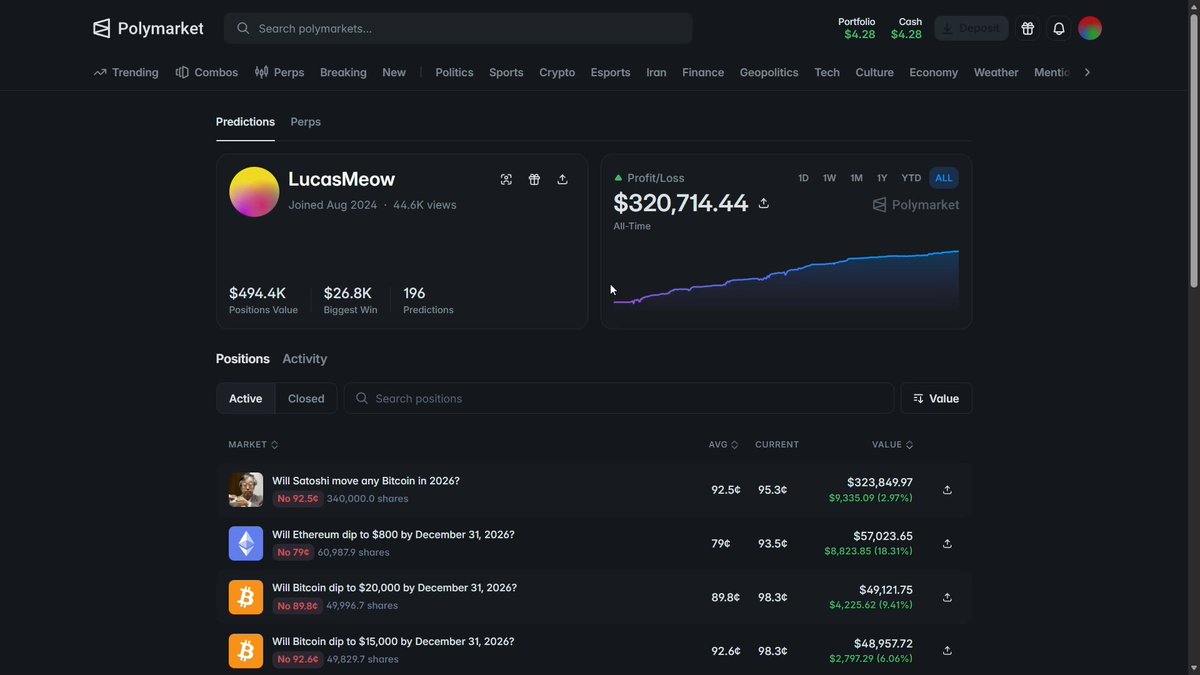
Task: Open the Value sort dropdown button
Action: click(x=936, y=398)
